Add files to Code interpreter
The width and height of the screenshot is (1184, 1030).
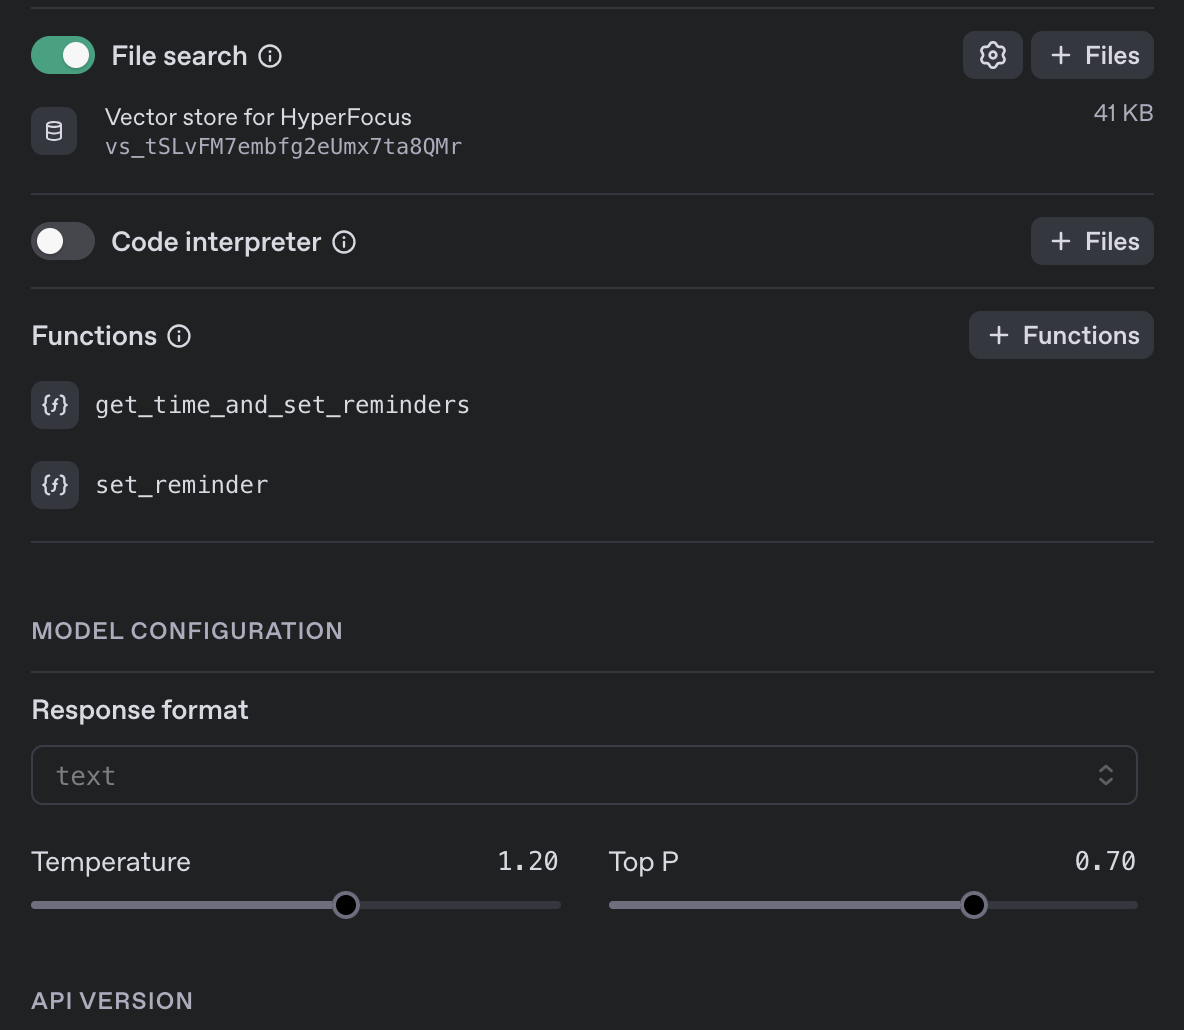1092,241
